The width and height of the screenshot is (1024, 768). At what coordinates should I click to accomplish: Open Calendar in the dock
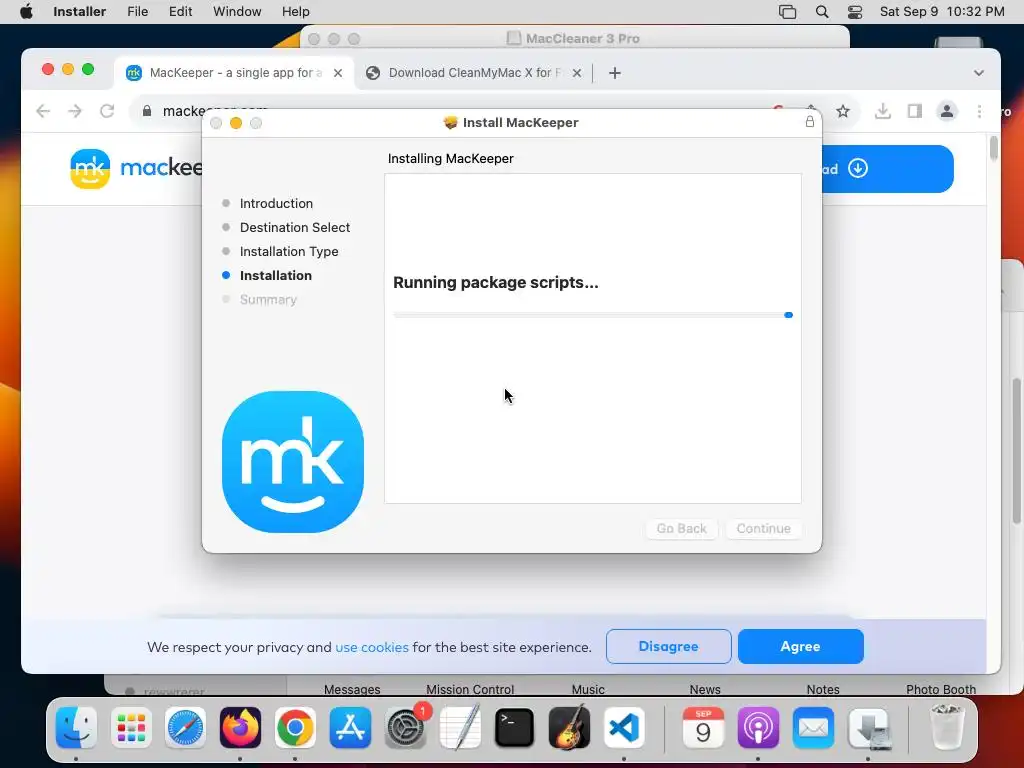[x=703, y=728]
